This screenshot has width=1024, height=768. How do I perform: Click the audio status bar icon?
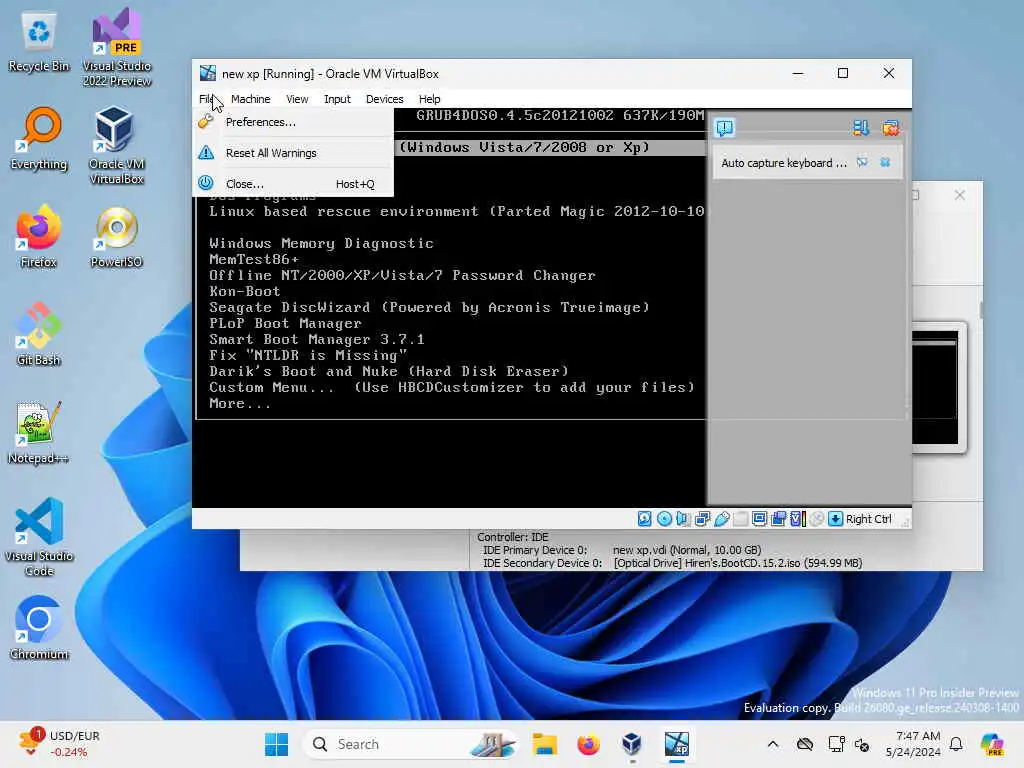(x=683, y=519)
